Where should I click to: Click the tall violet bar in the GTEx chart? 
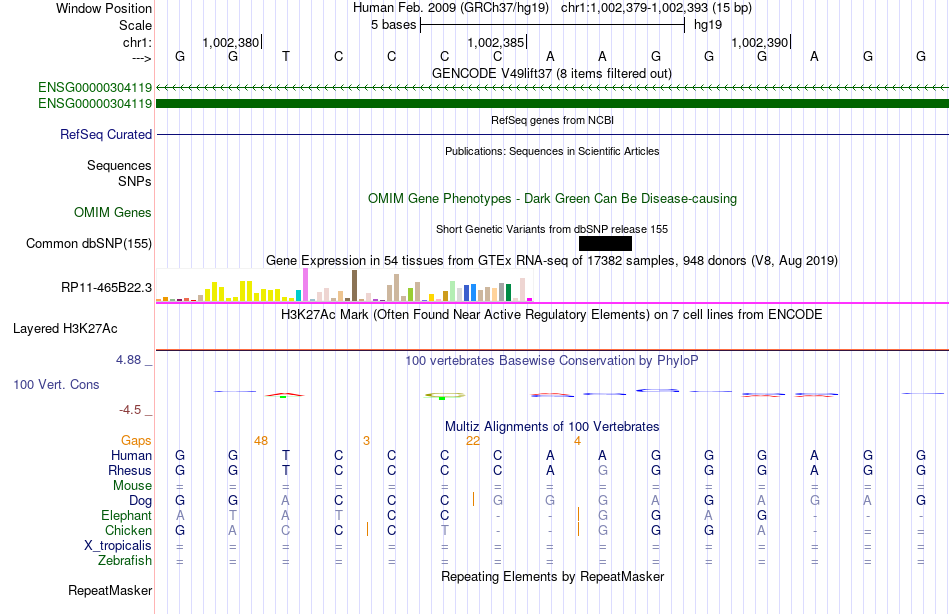(x=306, y=285)
